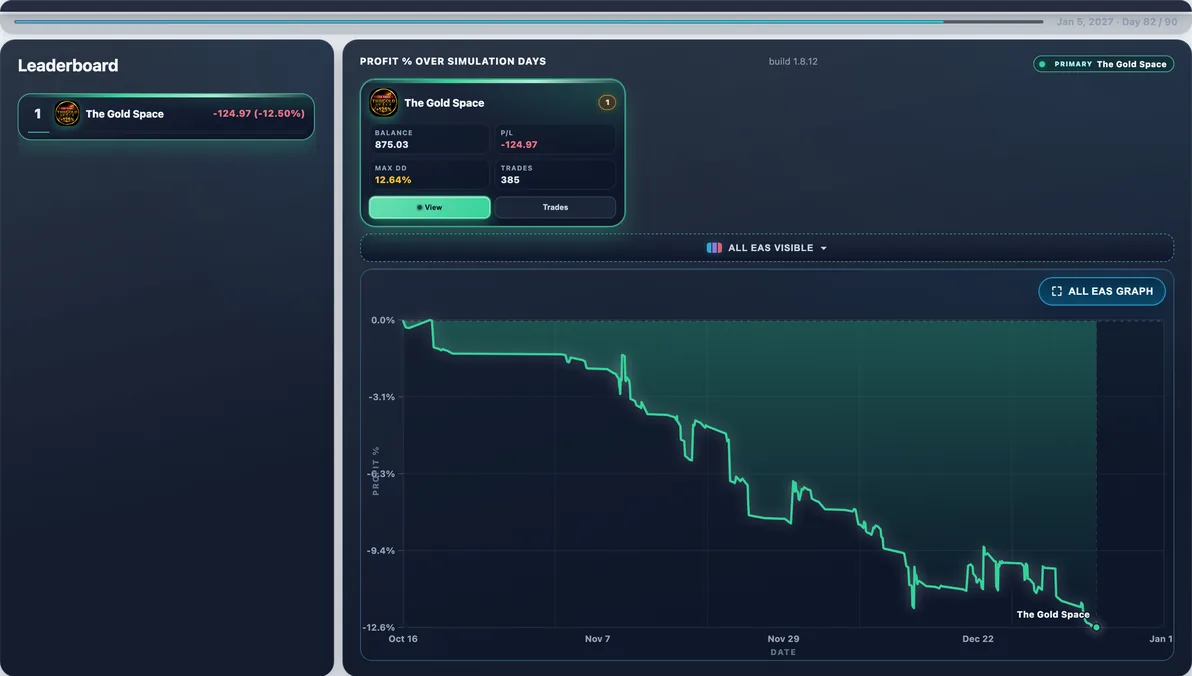Click the -9.4% y-axis label
The height and width of the screenshot is (676, 1192).
click(x=381, y=551)
